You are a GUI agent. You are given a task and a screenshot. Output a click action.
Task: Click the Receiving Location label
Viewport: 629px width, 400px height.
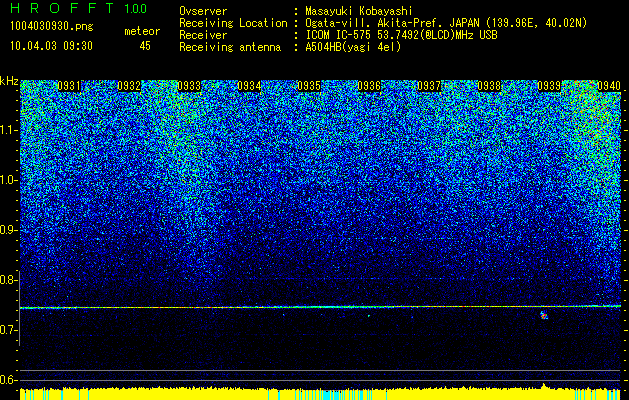pos(233,23)
